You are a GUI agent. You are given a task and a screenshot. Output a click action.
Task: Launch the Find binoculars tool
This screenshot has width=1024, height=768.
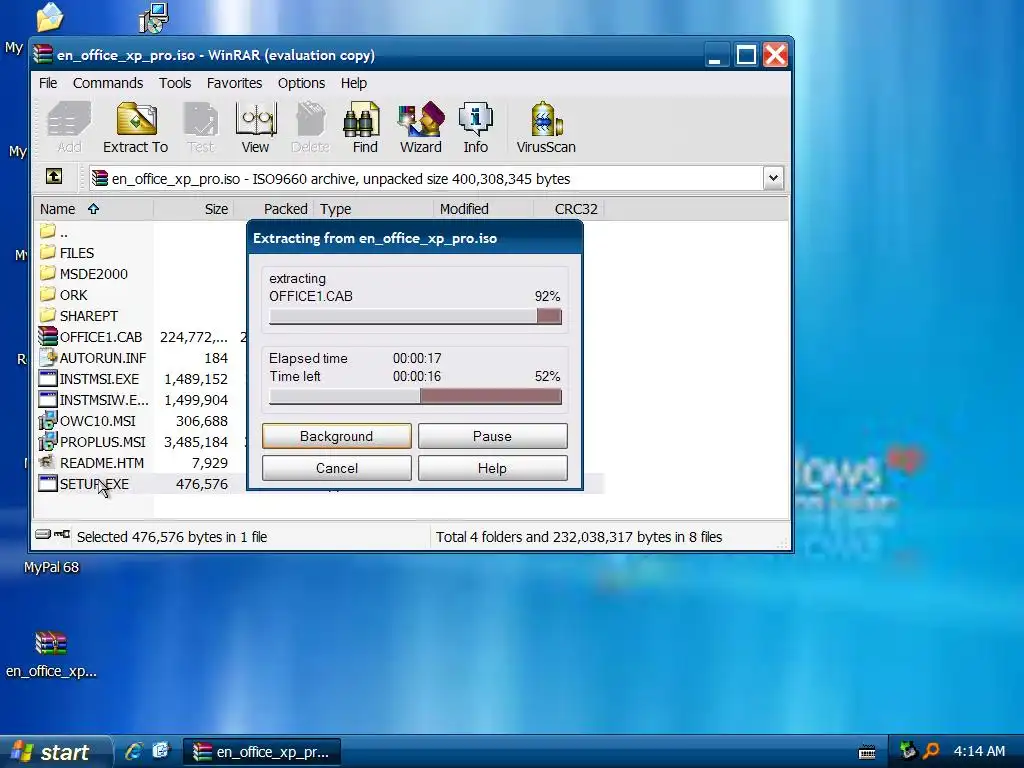[364, 128]
